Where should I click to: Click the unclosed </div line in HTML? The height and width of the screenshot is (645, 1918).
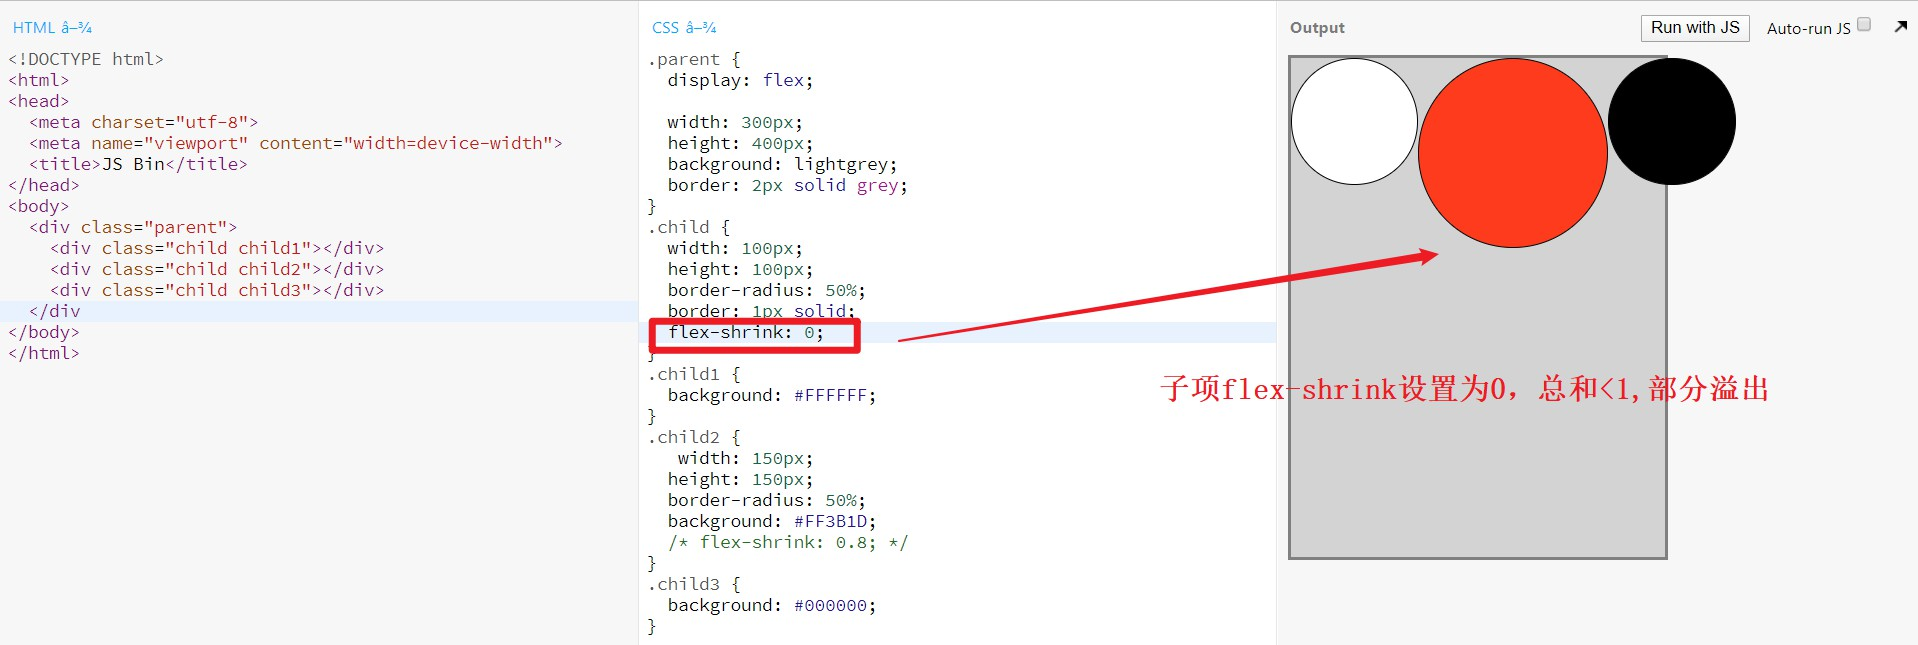point(54,311)
